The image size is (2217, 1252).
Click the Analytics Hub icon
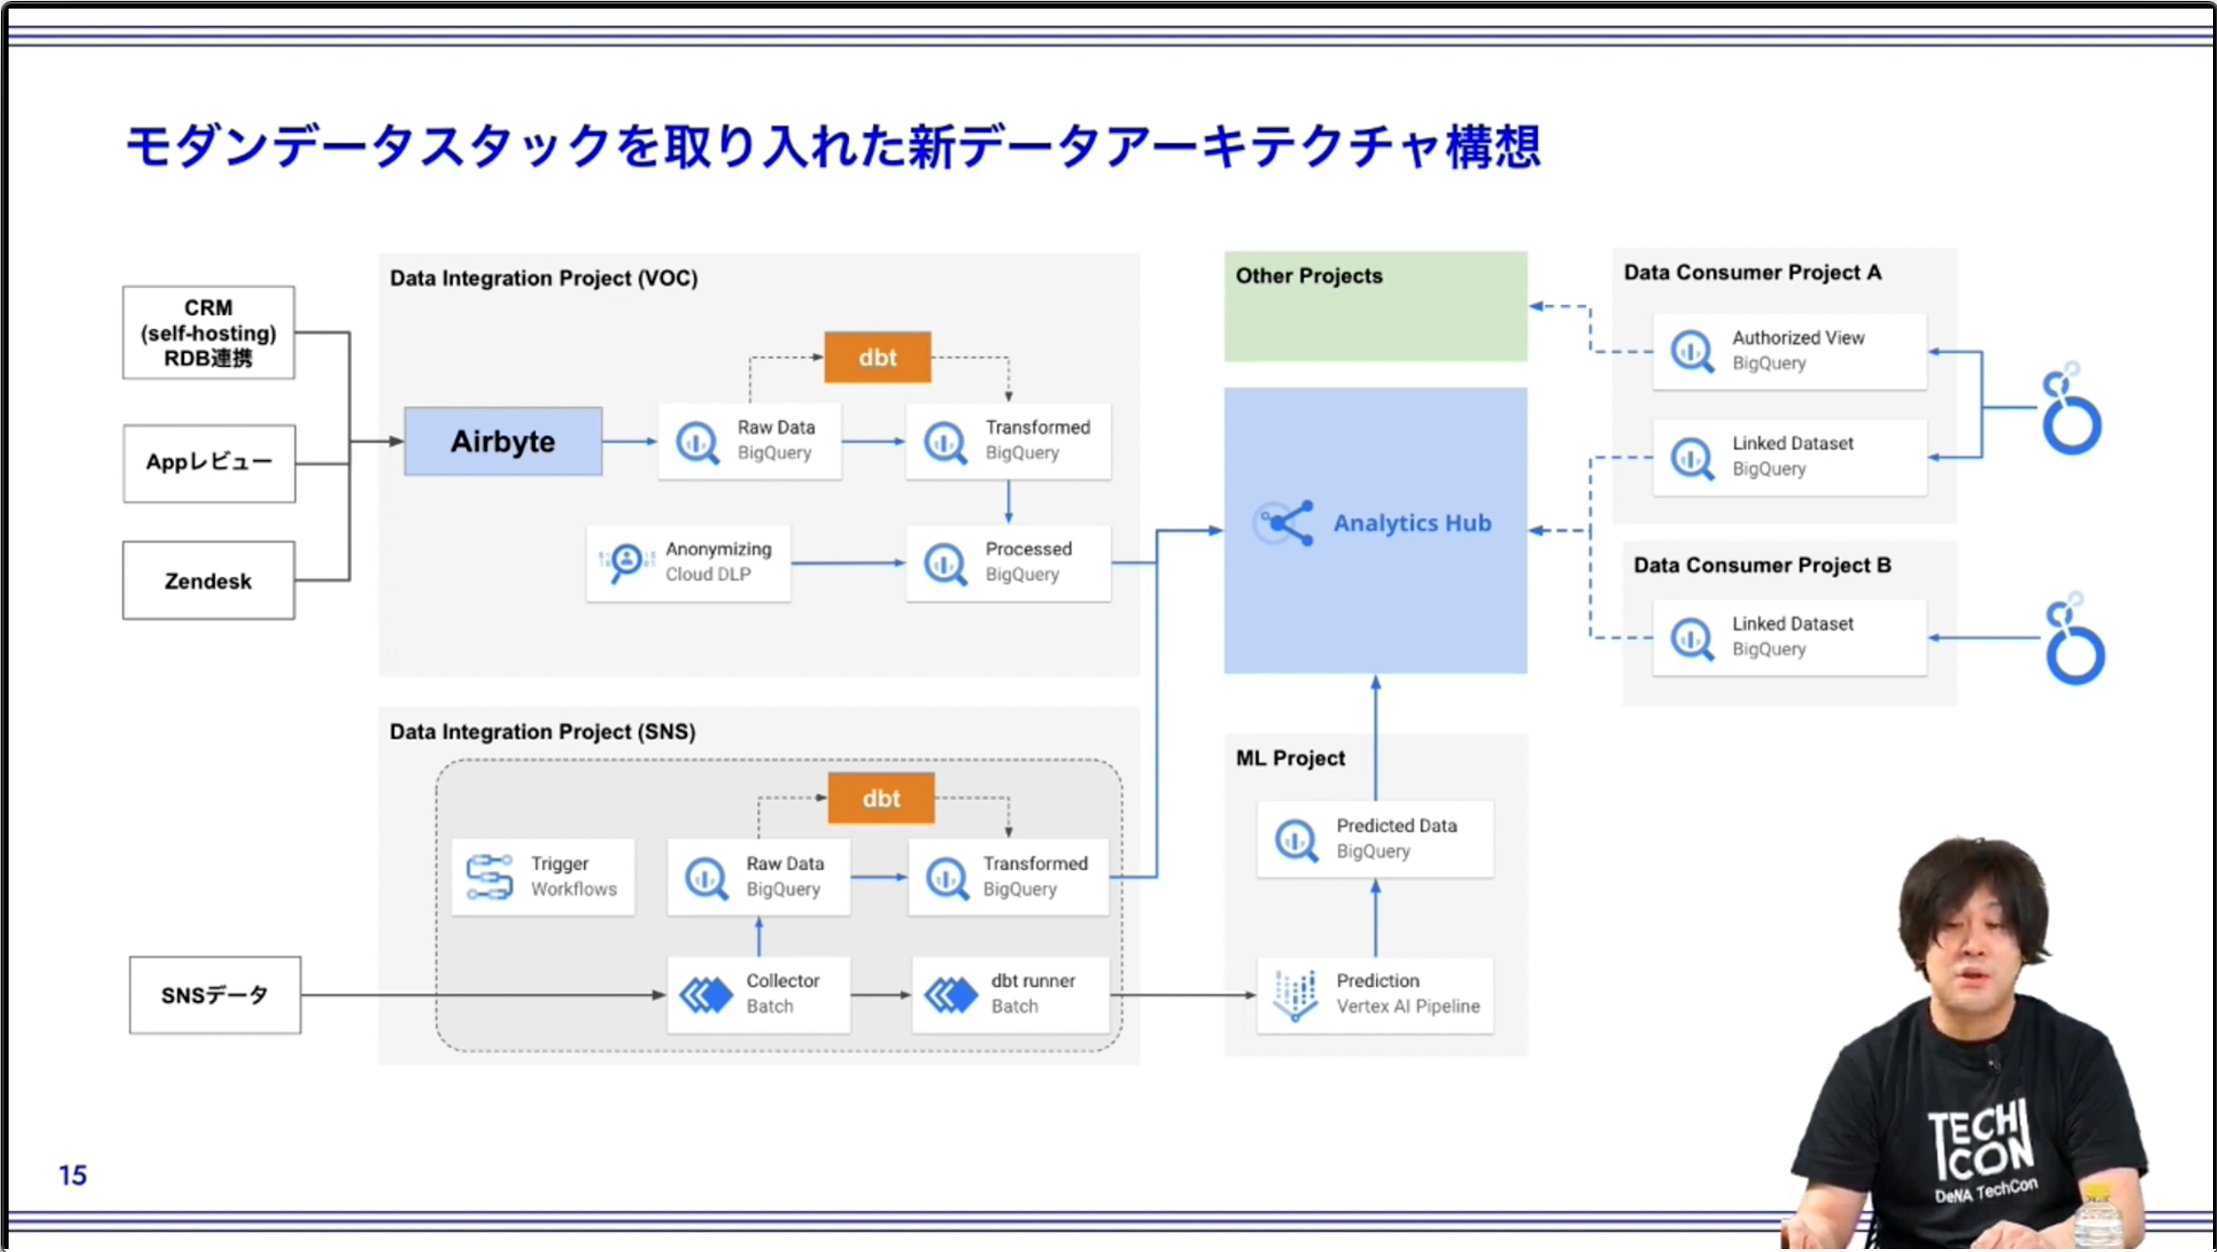click(x=1283, y=522)
